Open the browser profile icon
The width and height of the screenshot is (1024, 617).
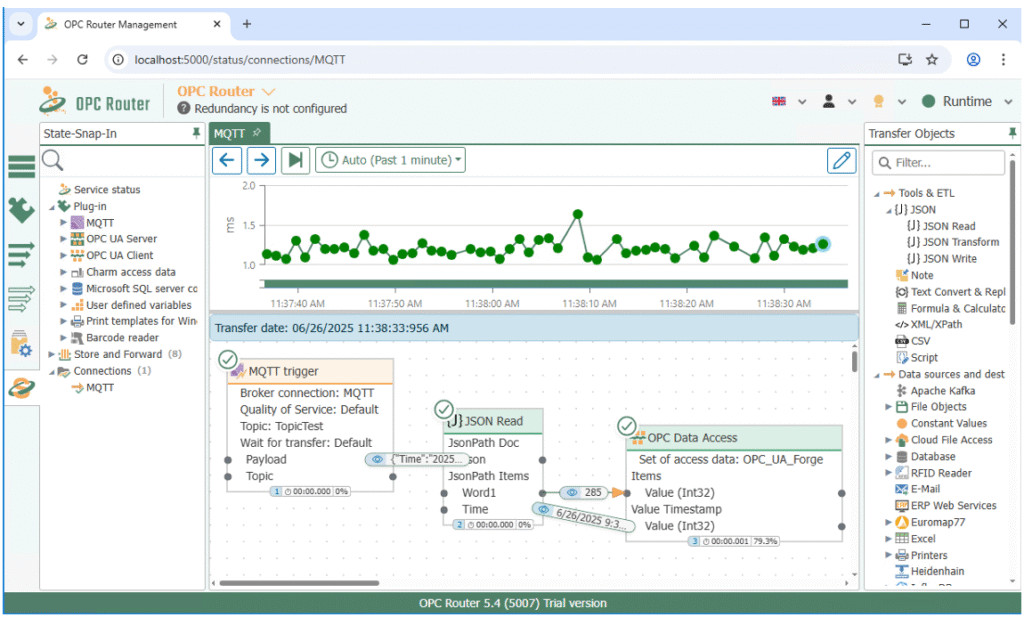coord(973,59)
